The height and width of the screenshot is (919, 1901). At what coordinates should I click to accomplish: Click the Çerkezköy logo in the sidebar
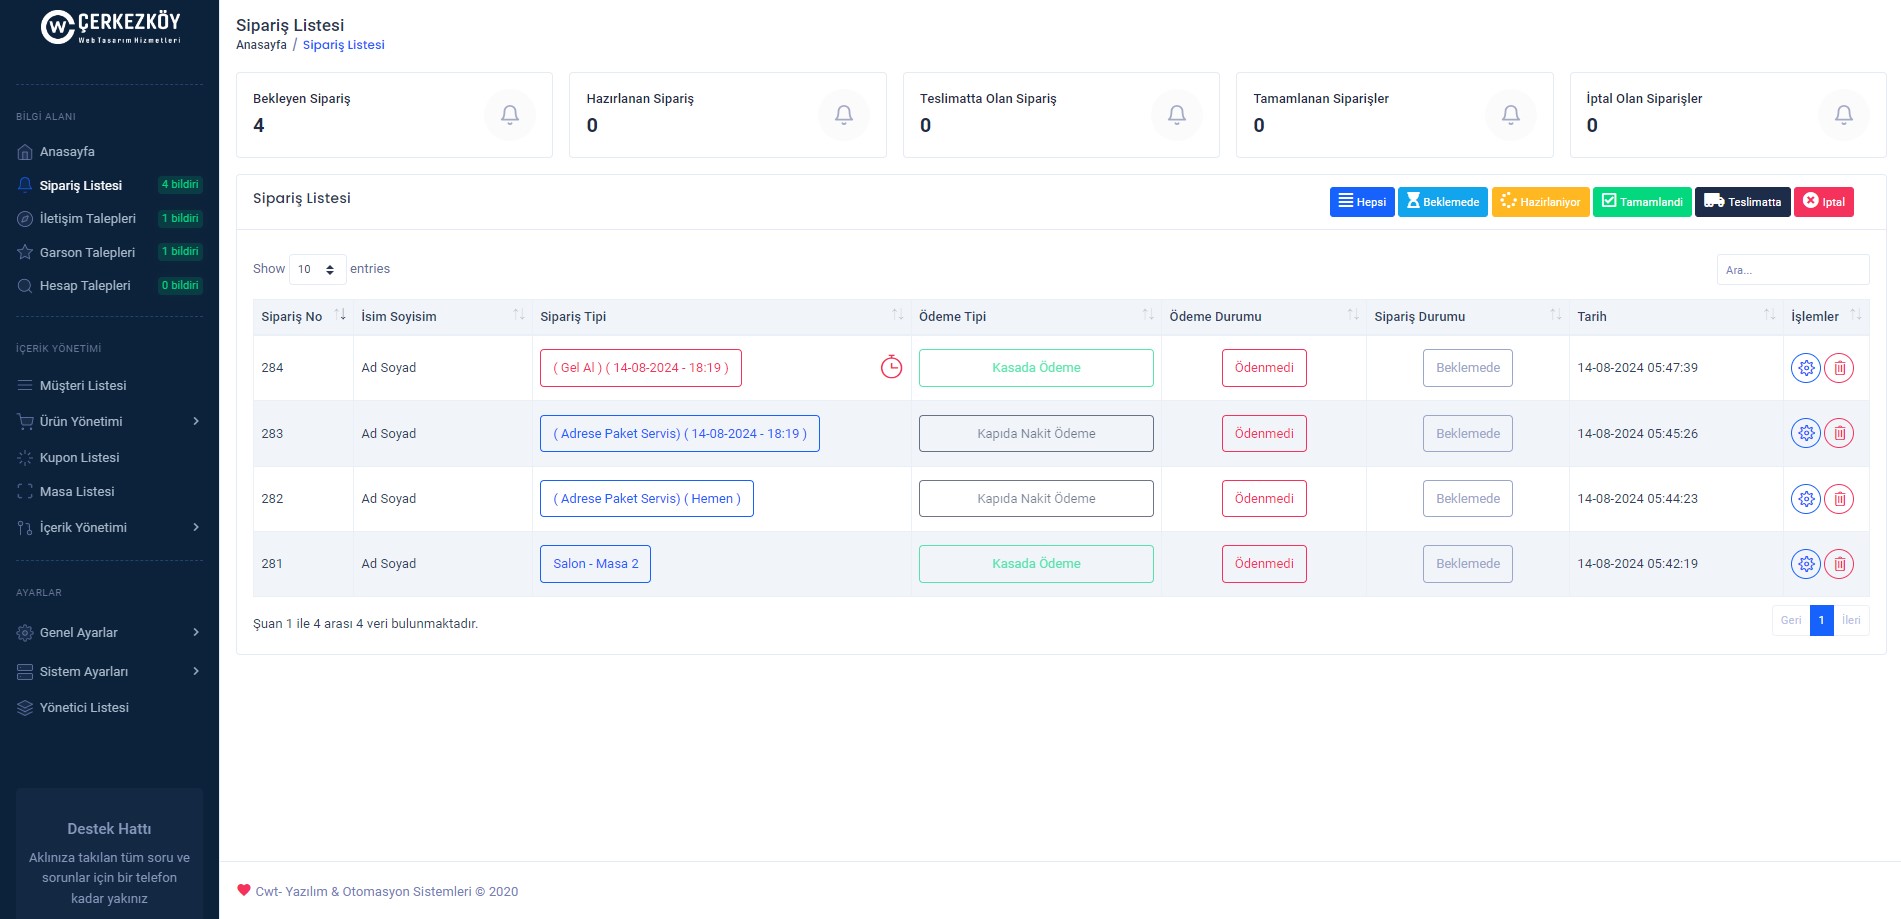(x=110, y=27)
